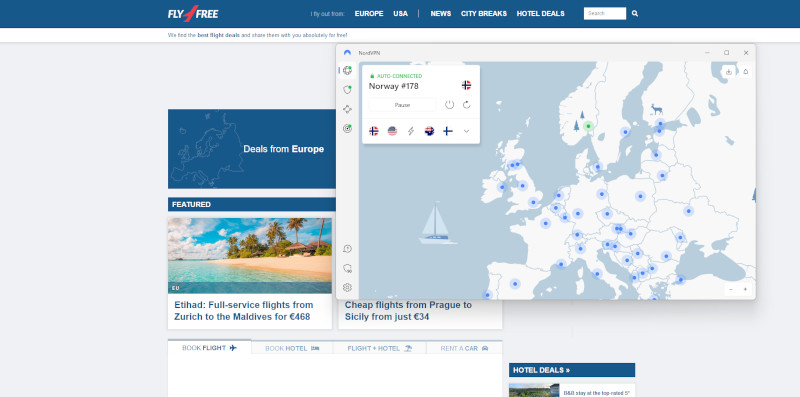Switch to the FLIGHT + HOTEL tab

click(380, 348)
